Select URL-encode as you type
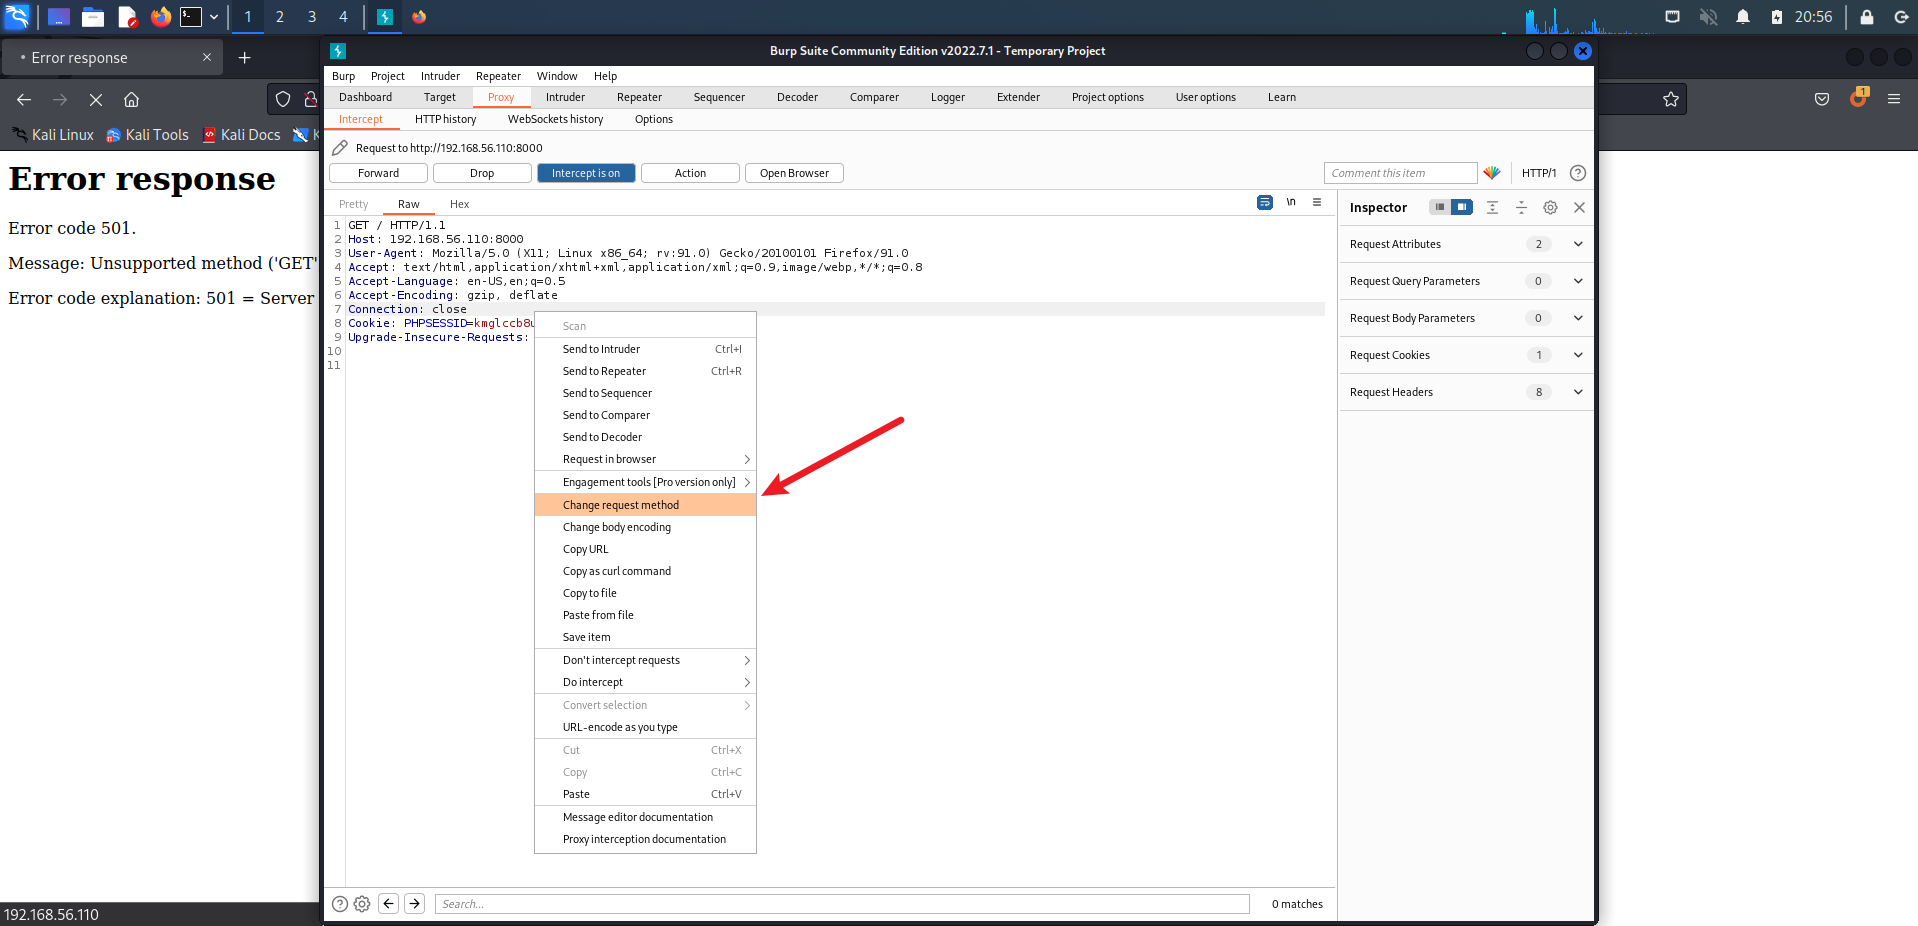Screen dimensions: 1918x926 (645, 727)
